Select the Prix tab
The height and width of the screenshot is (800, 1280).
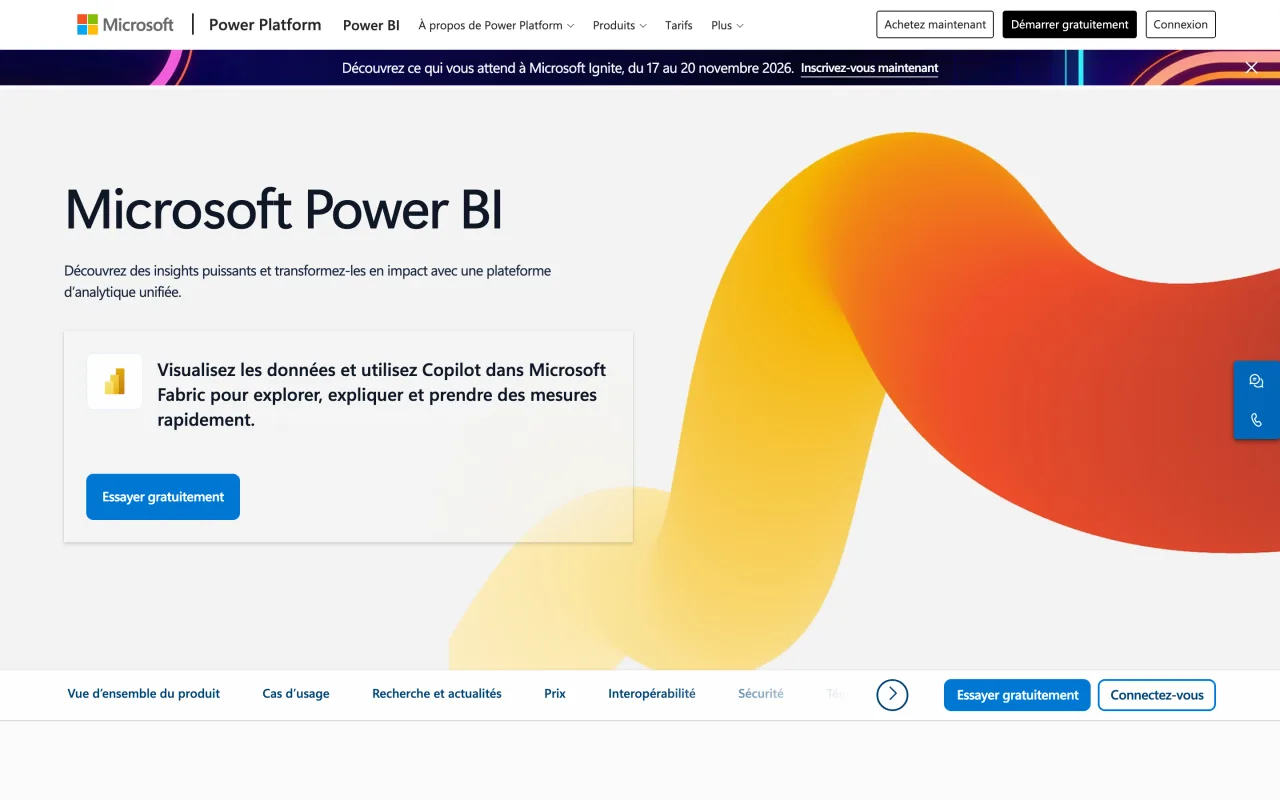tap(555, 693)
